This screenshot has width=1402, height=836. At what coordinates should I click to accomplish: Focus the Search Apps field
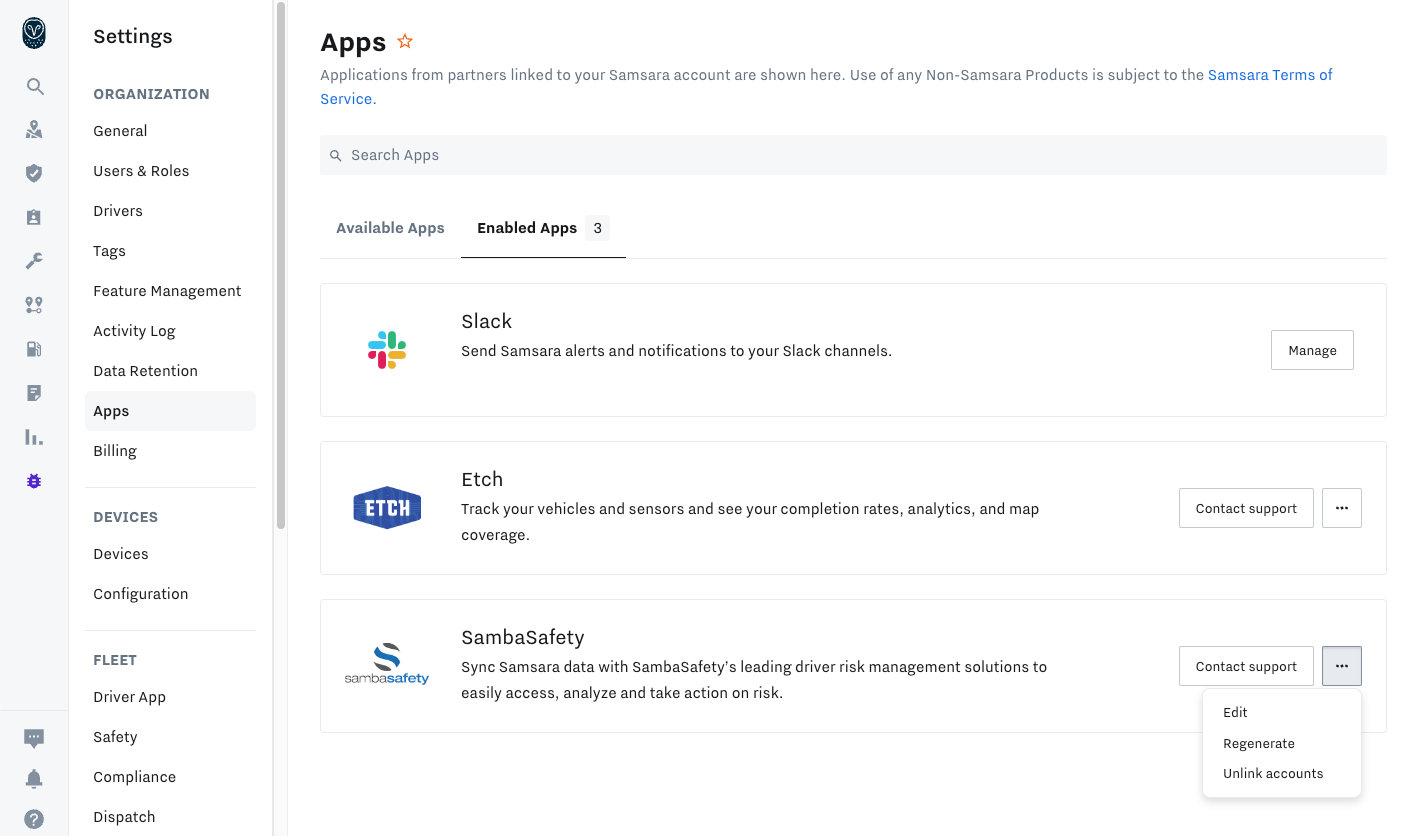(853, 155)
